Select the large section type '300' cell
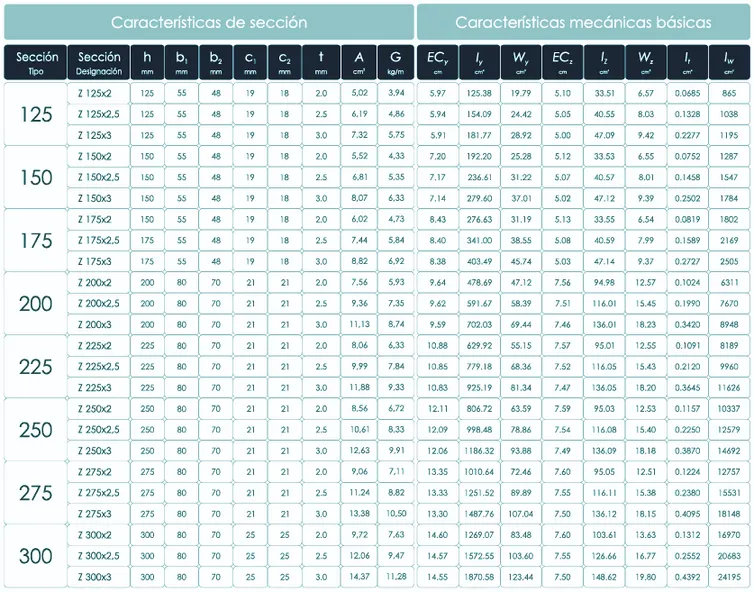The image size is (754, 592). click(x=36, y=556)
